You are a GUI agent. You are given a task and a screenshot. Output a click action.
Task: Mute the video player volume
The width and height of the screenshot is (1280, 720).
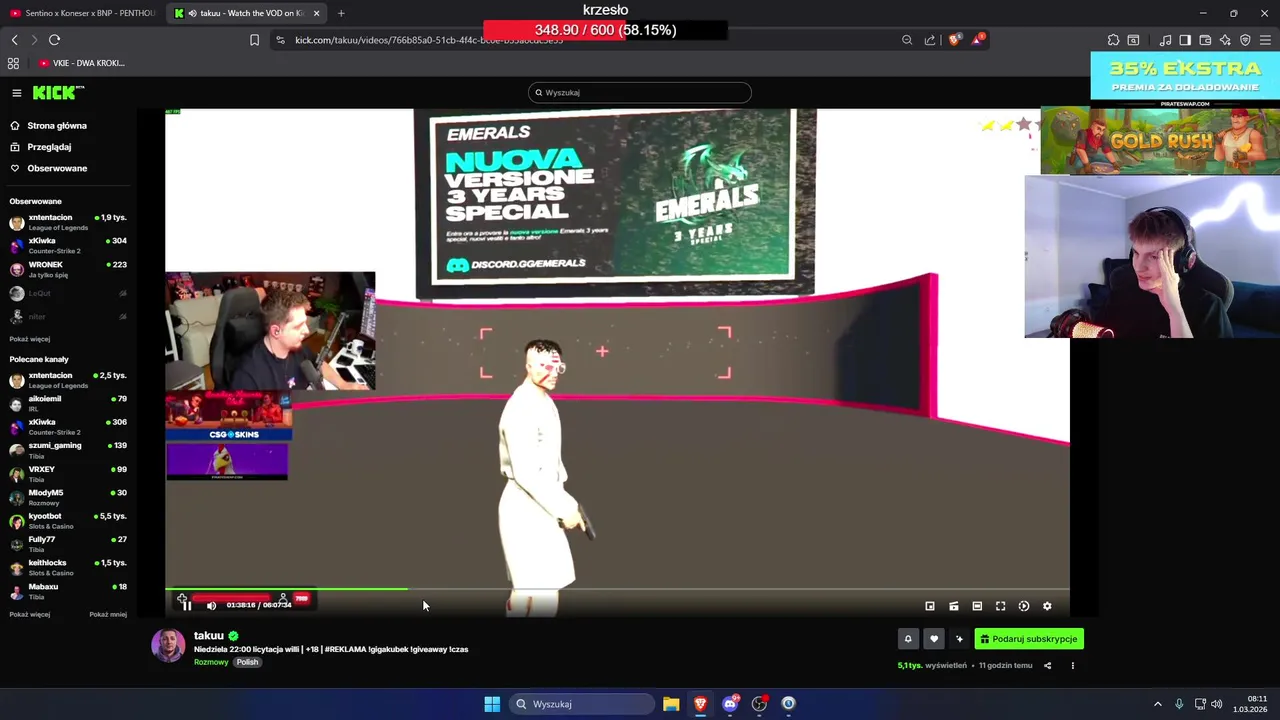[x=211, y=605]
